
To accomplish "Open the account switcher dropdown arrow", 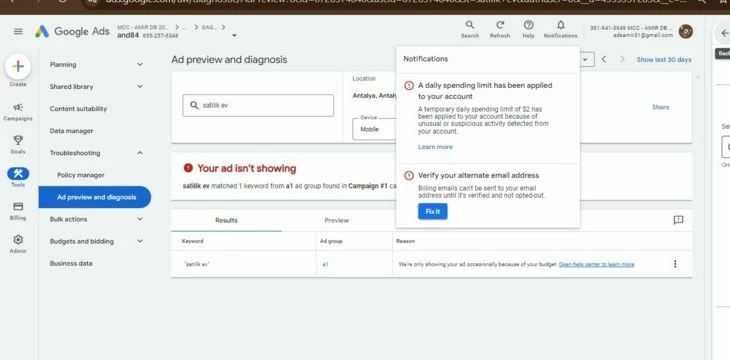I will 234,35.
